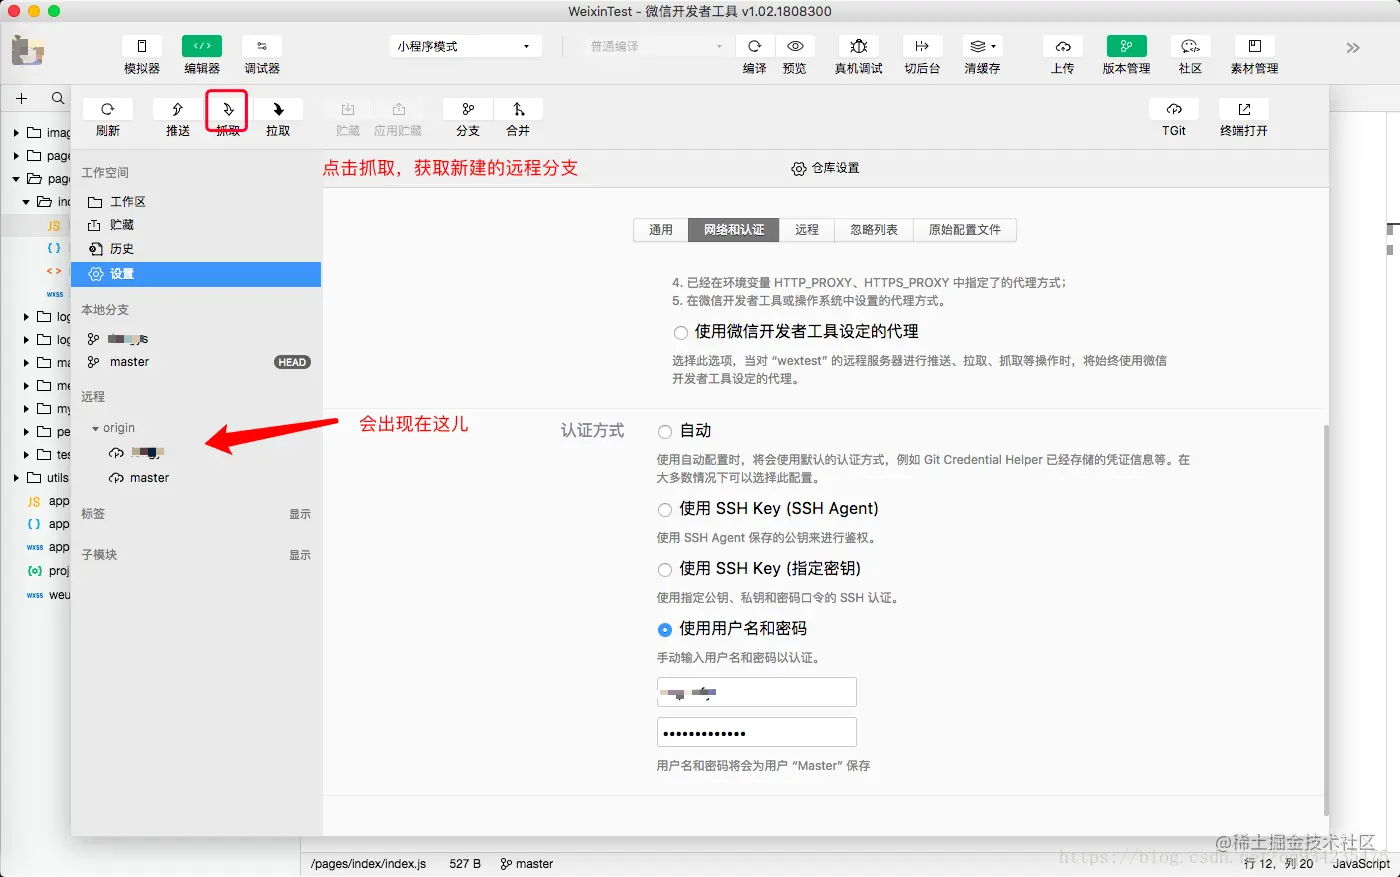Select the 自动 authentication radio
Image resolution: width=1400 pixels, height=877 pixels.
(x=665, y=432)
